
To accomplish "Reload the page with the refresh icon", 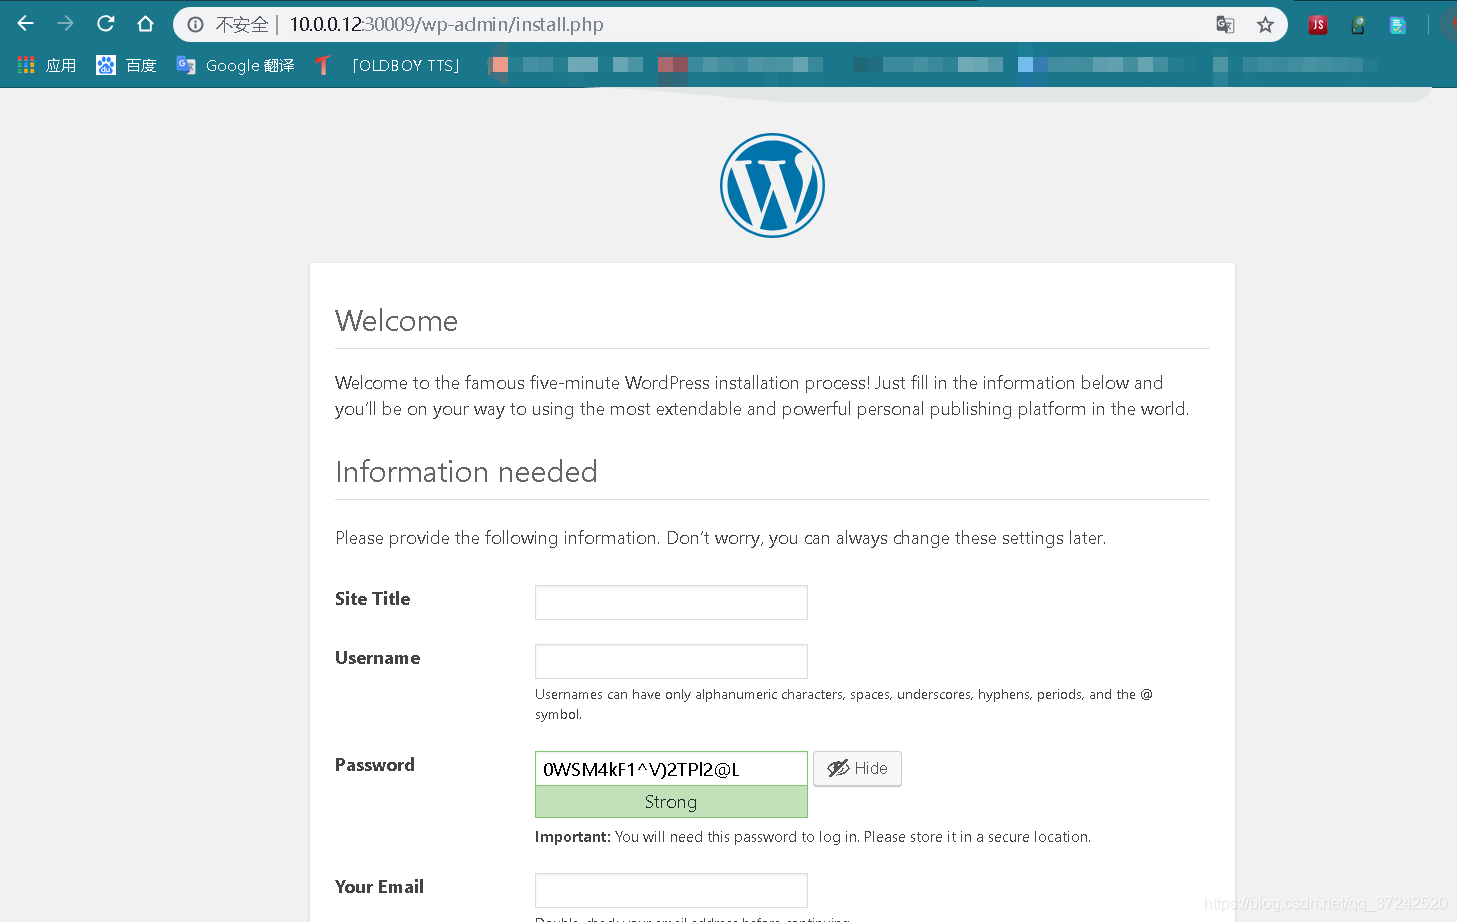I will click(106, 23).
